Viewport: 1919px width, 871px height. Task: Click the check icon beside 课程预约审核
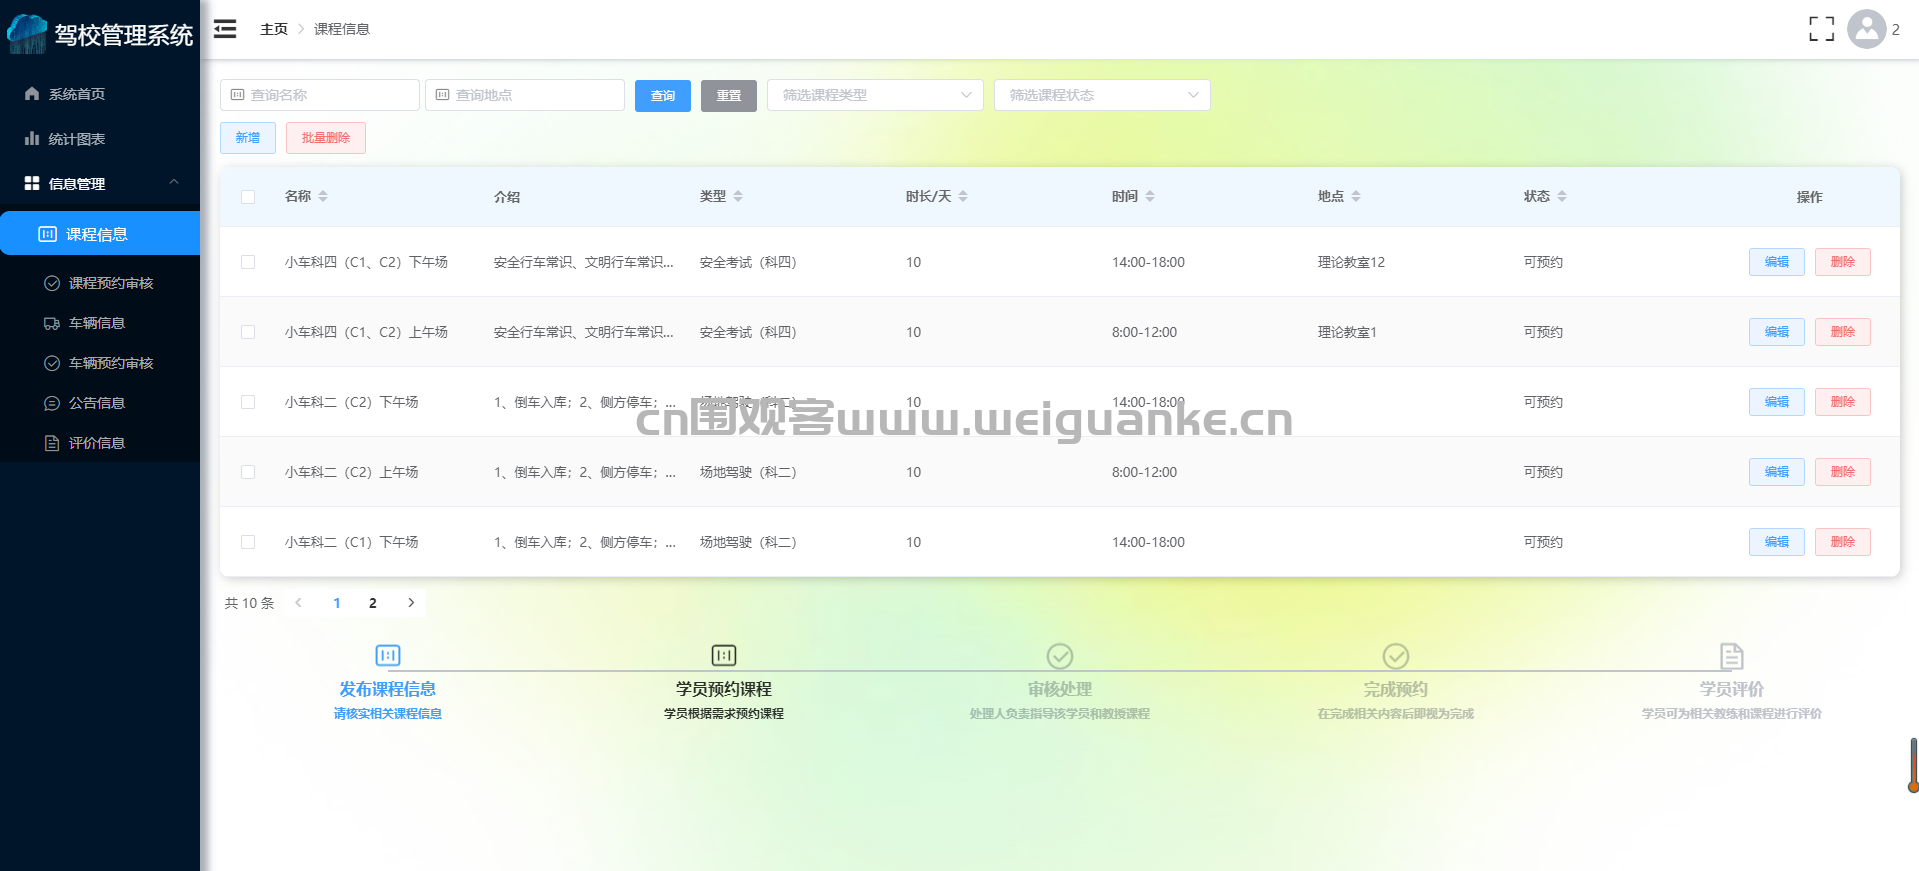pos(52,283)
